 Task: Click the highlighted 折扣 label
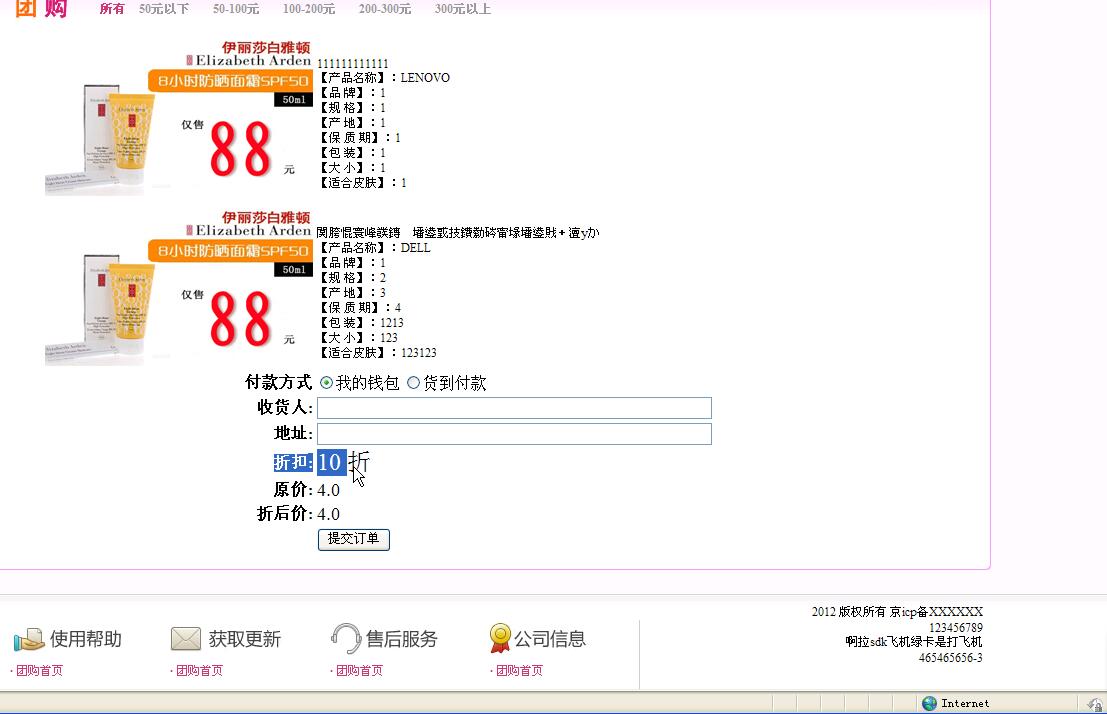click(x=293, y=463)
